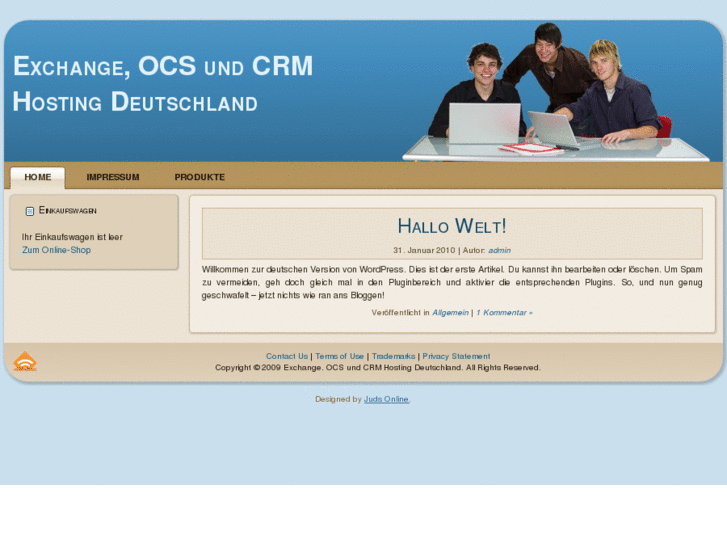This screenshot has width=727, height=545.
Task: Open the Trademarks footer link
Action: [393, 356]
